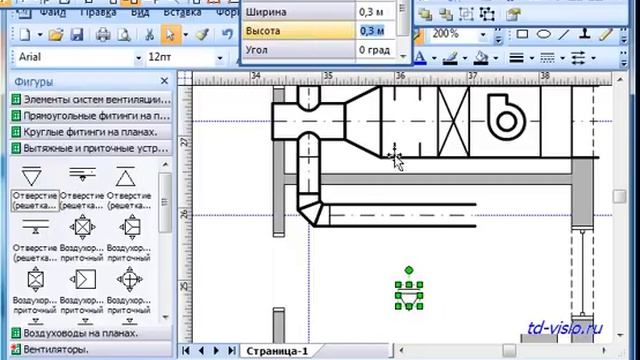This screenshot has width=640, height=360.
Task: Select the Rectangle drawing tool
Action: coord(522,34)
